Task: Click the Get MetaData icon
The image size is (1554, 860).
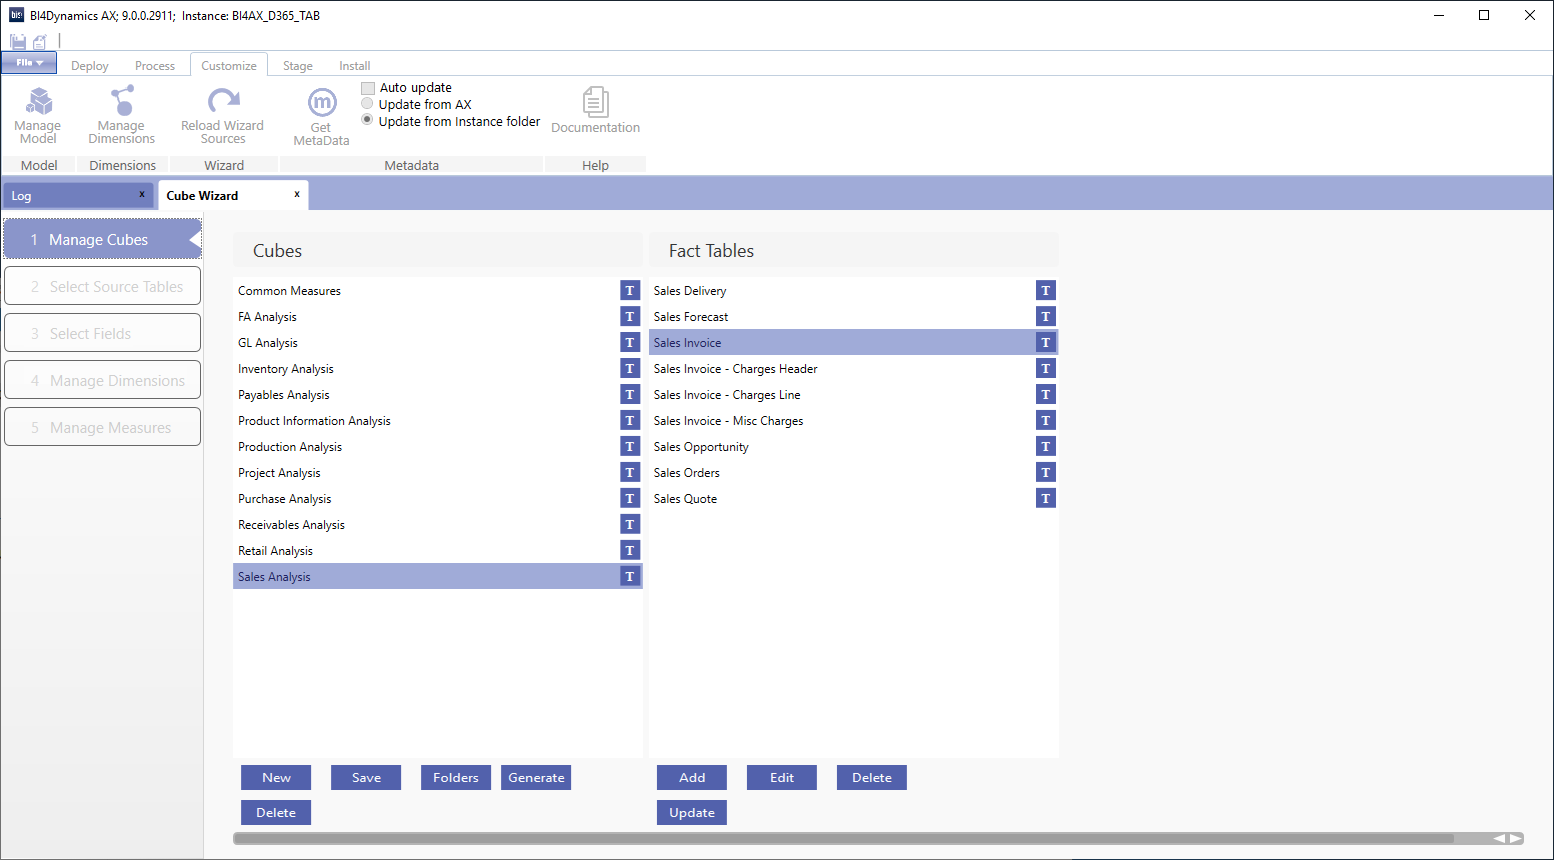Action: 321,117
